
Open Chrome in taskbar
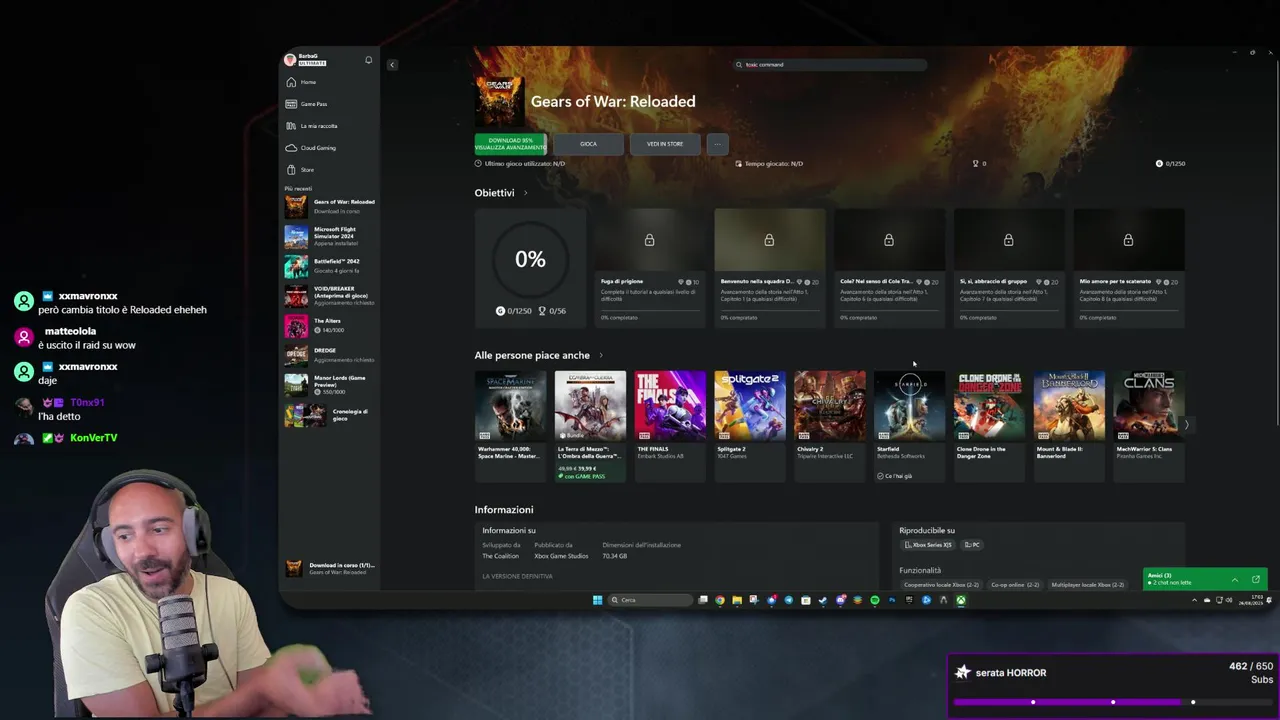pyautogui.click(x=720, y=600)
